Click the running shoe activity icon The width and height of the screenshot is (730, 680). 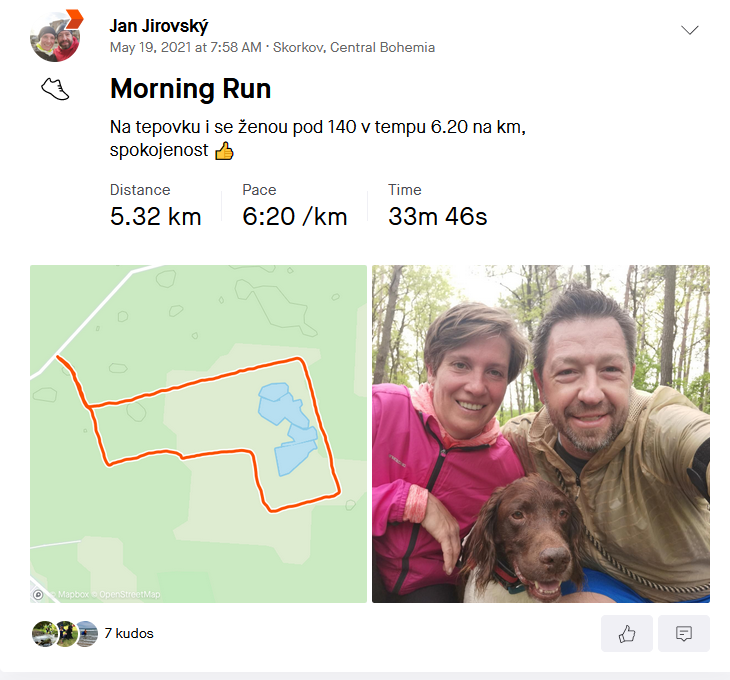click(x=55, y=89)
